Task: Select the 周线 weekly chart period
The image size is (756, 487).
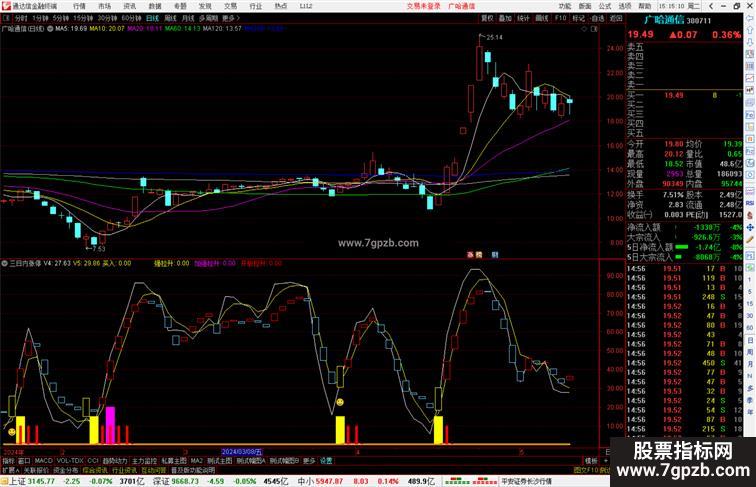Action: pyautogui.click(x=170, y=18)
